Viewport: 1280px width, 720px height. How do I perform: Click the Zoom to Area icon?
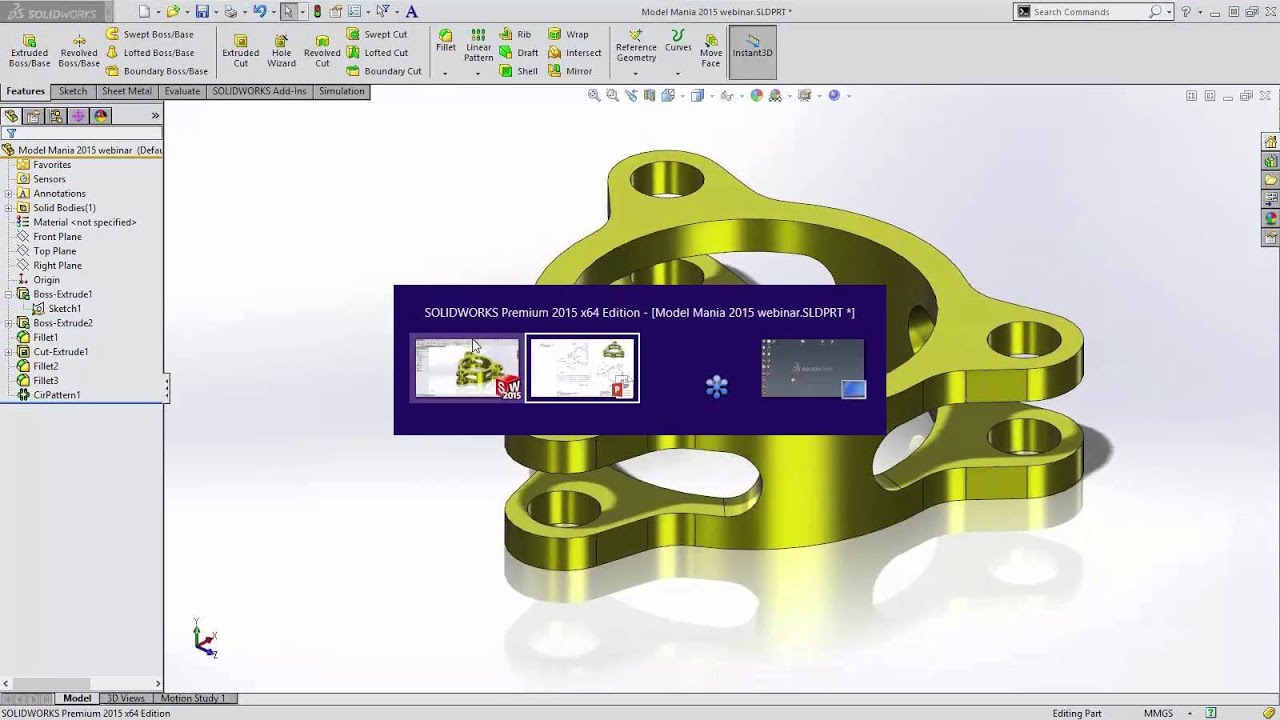[x=612, y=95]
